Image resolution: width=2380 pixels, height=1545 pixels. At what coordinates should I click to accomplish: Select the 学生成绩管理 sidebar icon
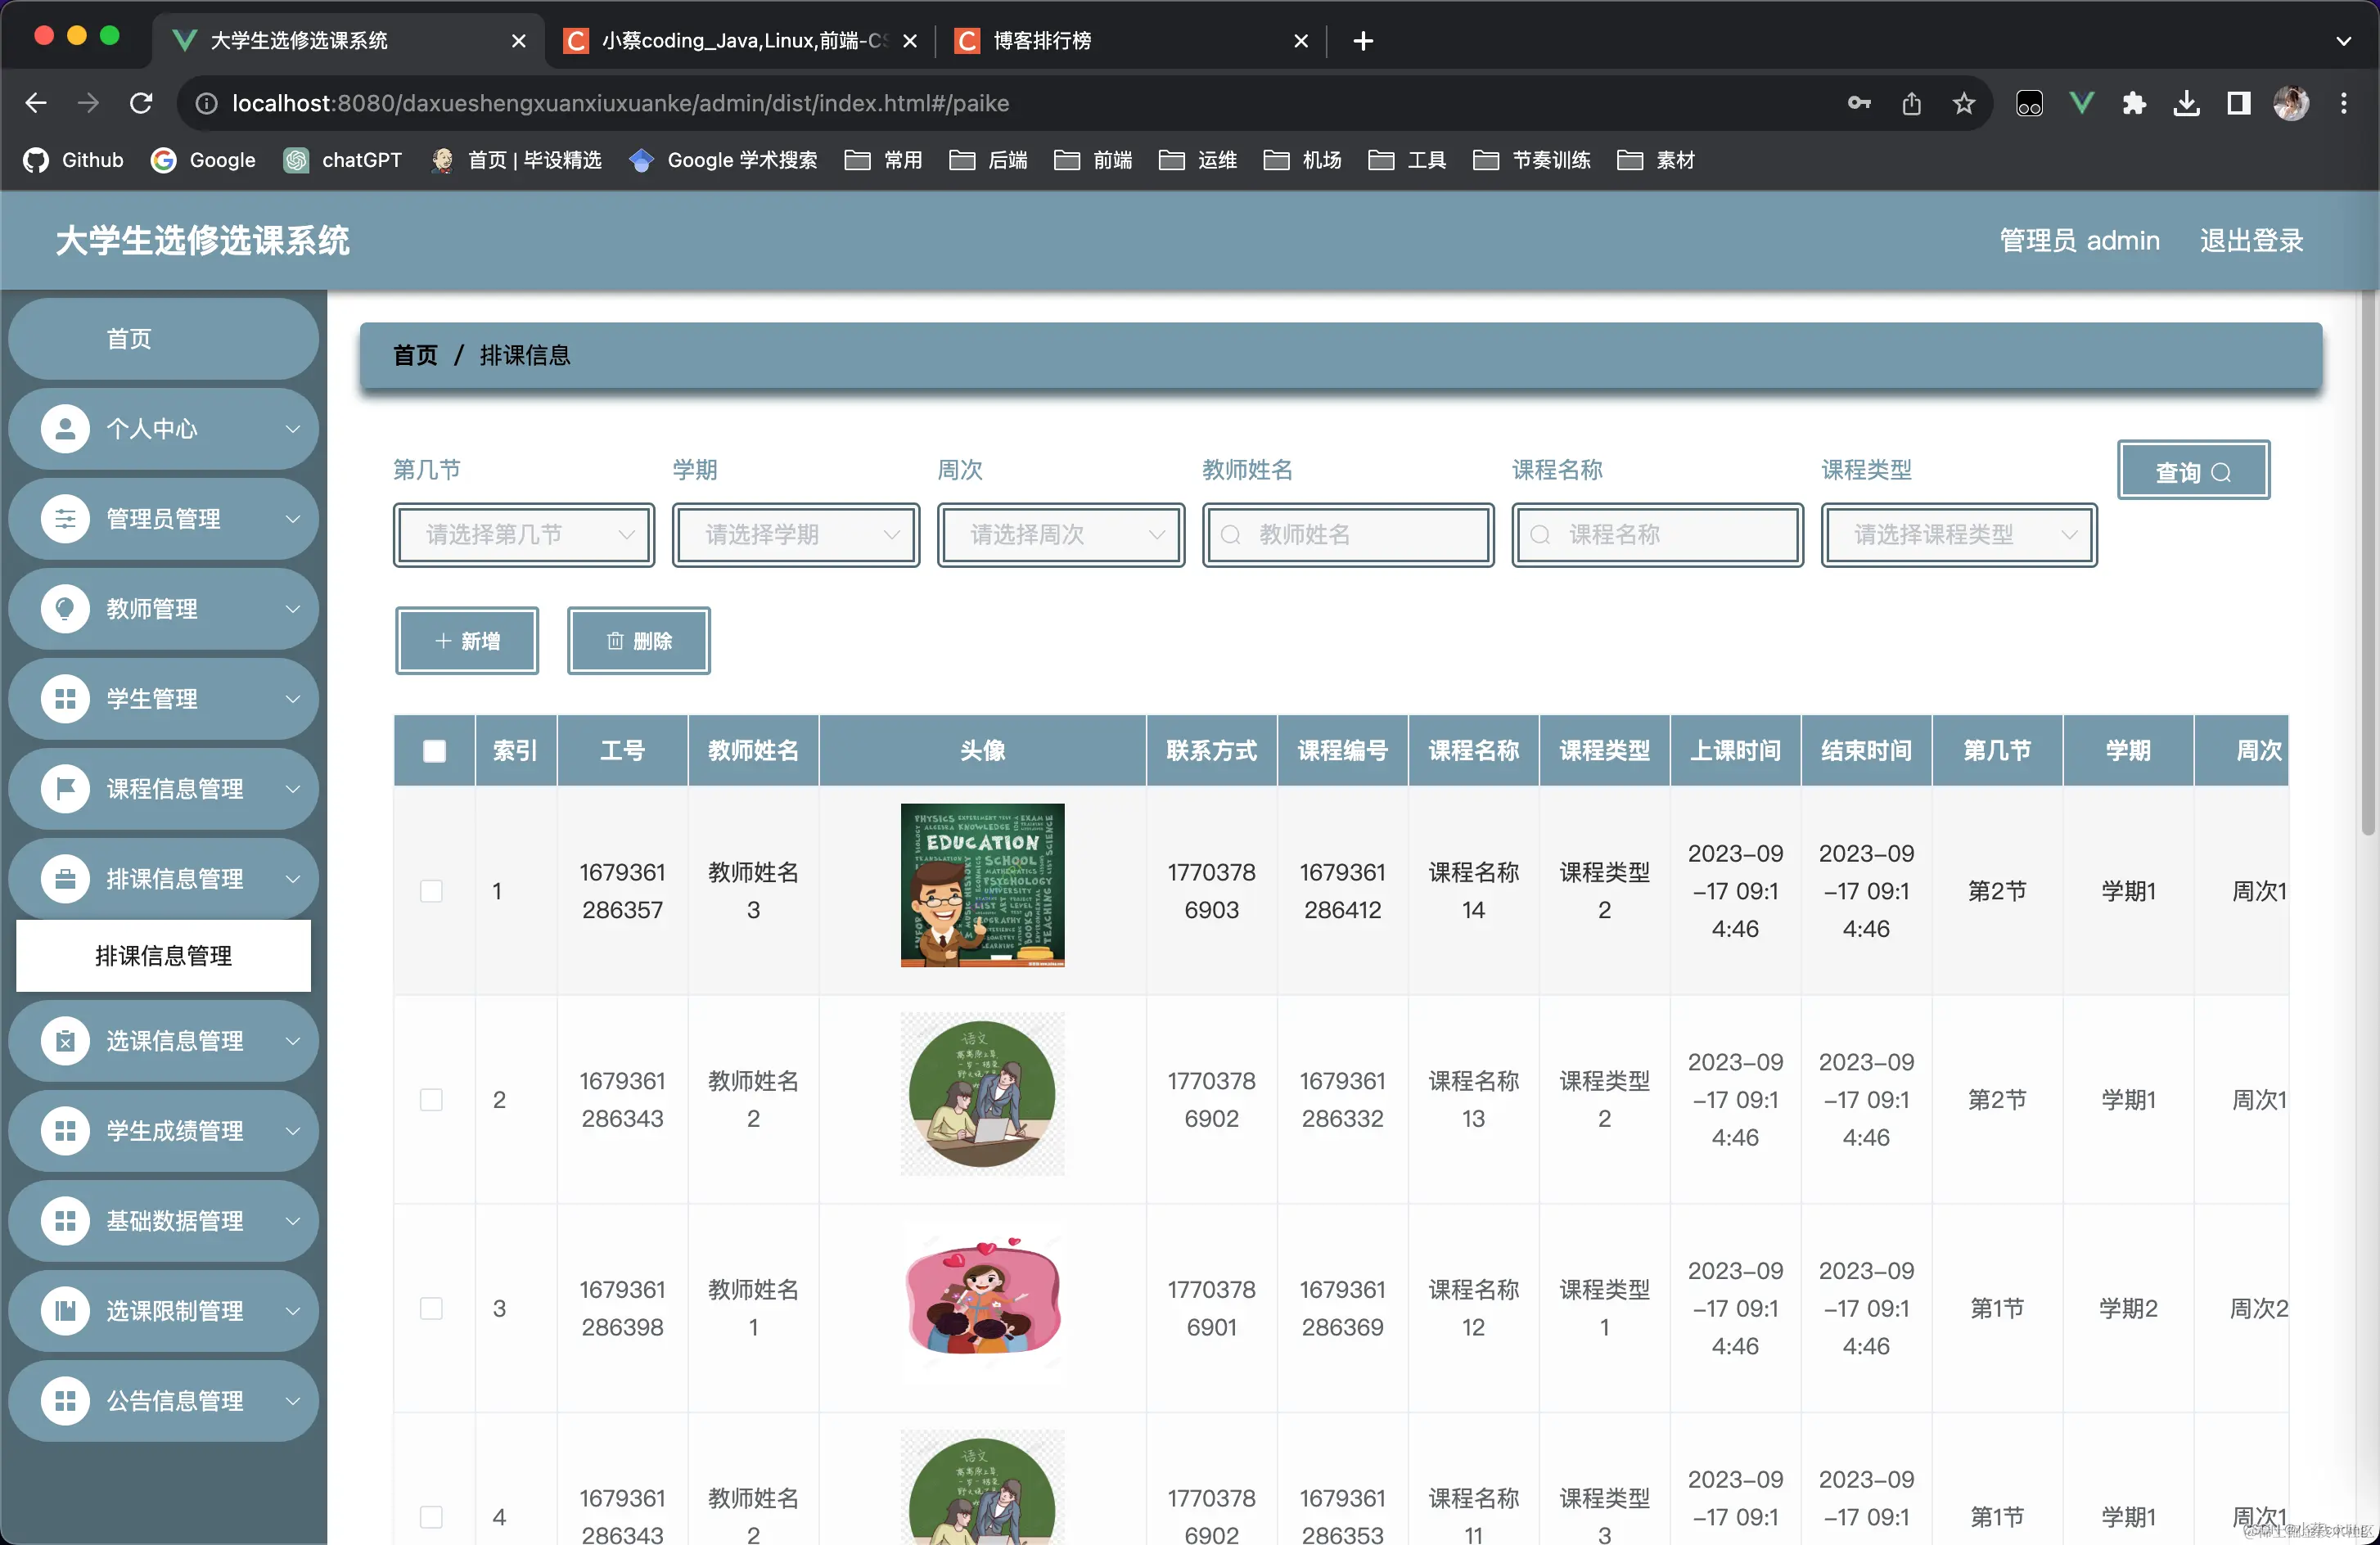click(x=64, y=1131)
